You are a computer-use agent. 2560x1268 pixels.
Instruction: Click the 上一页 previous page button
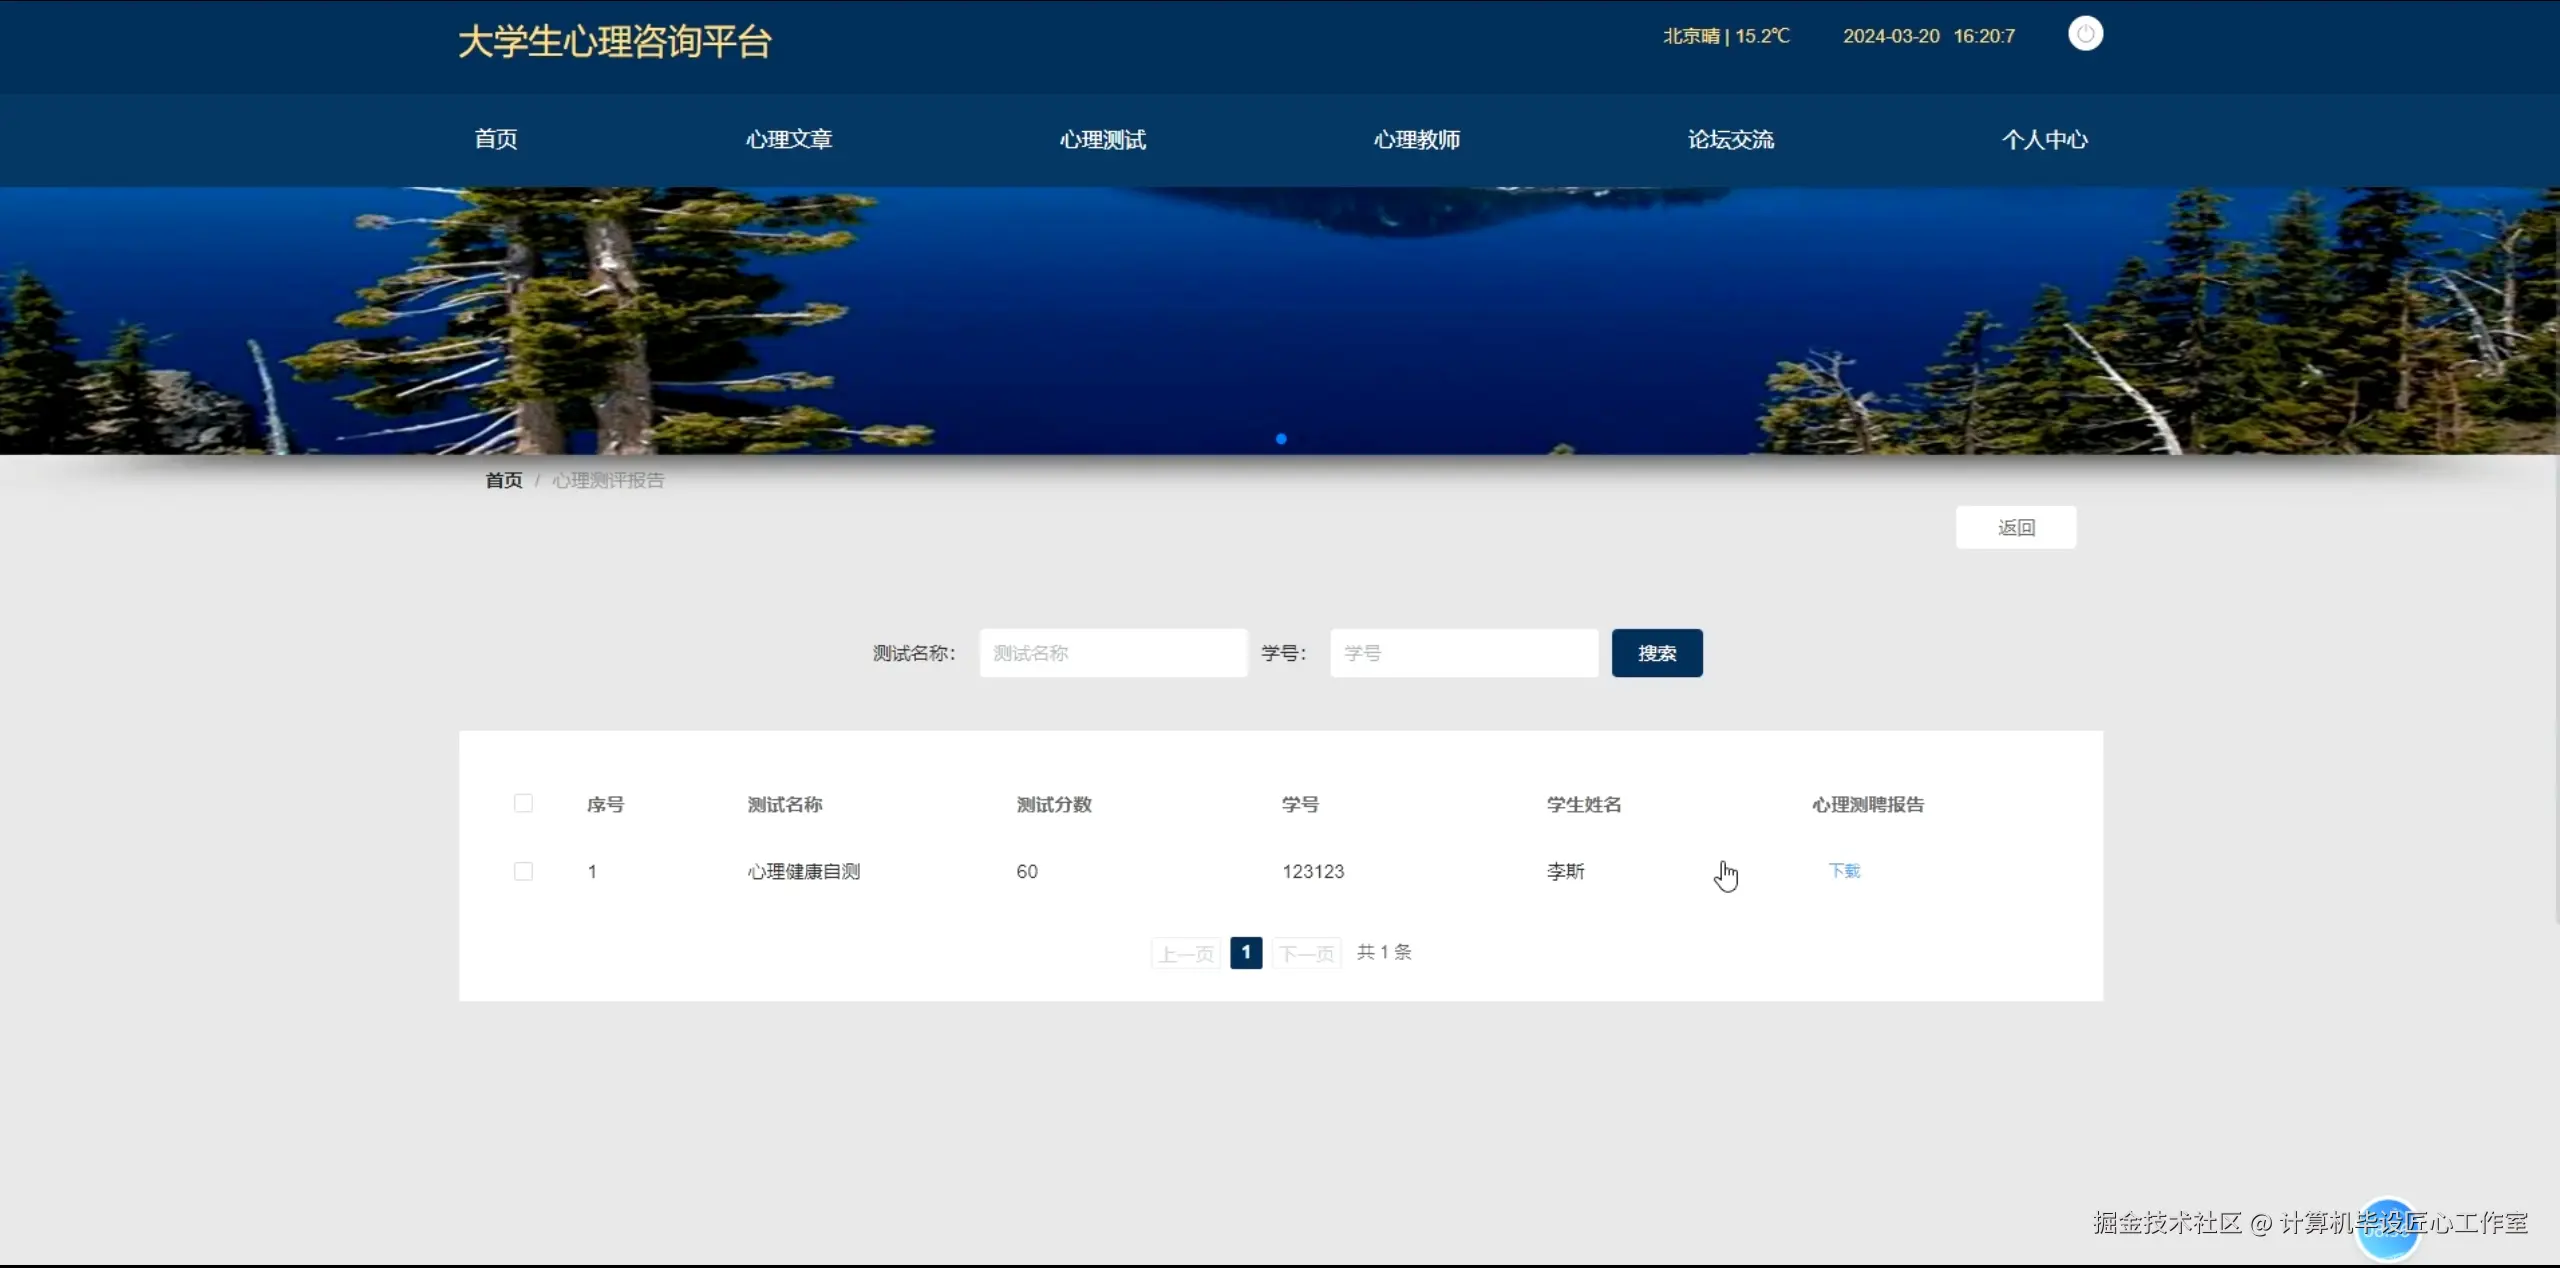(1186, 954)
